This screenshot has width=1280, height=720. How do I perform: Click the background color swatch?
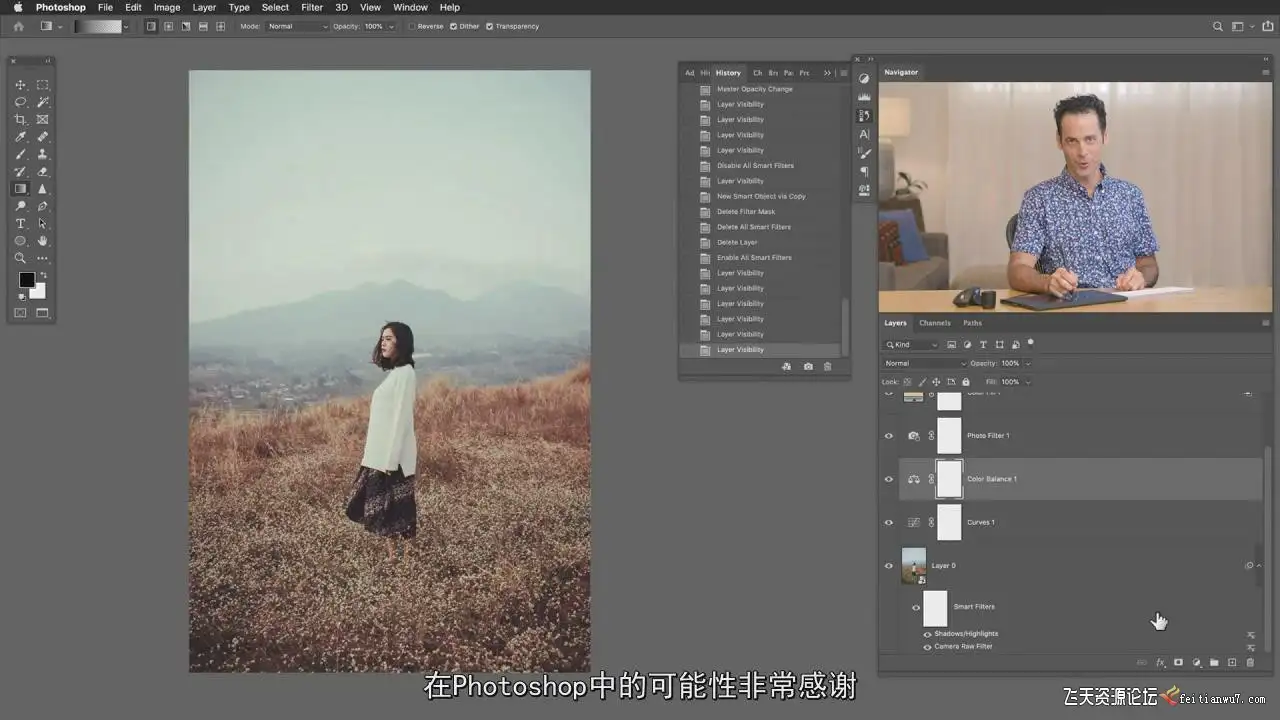coord(38,291)
